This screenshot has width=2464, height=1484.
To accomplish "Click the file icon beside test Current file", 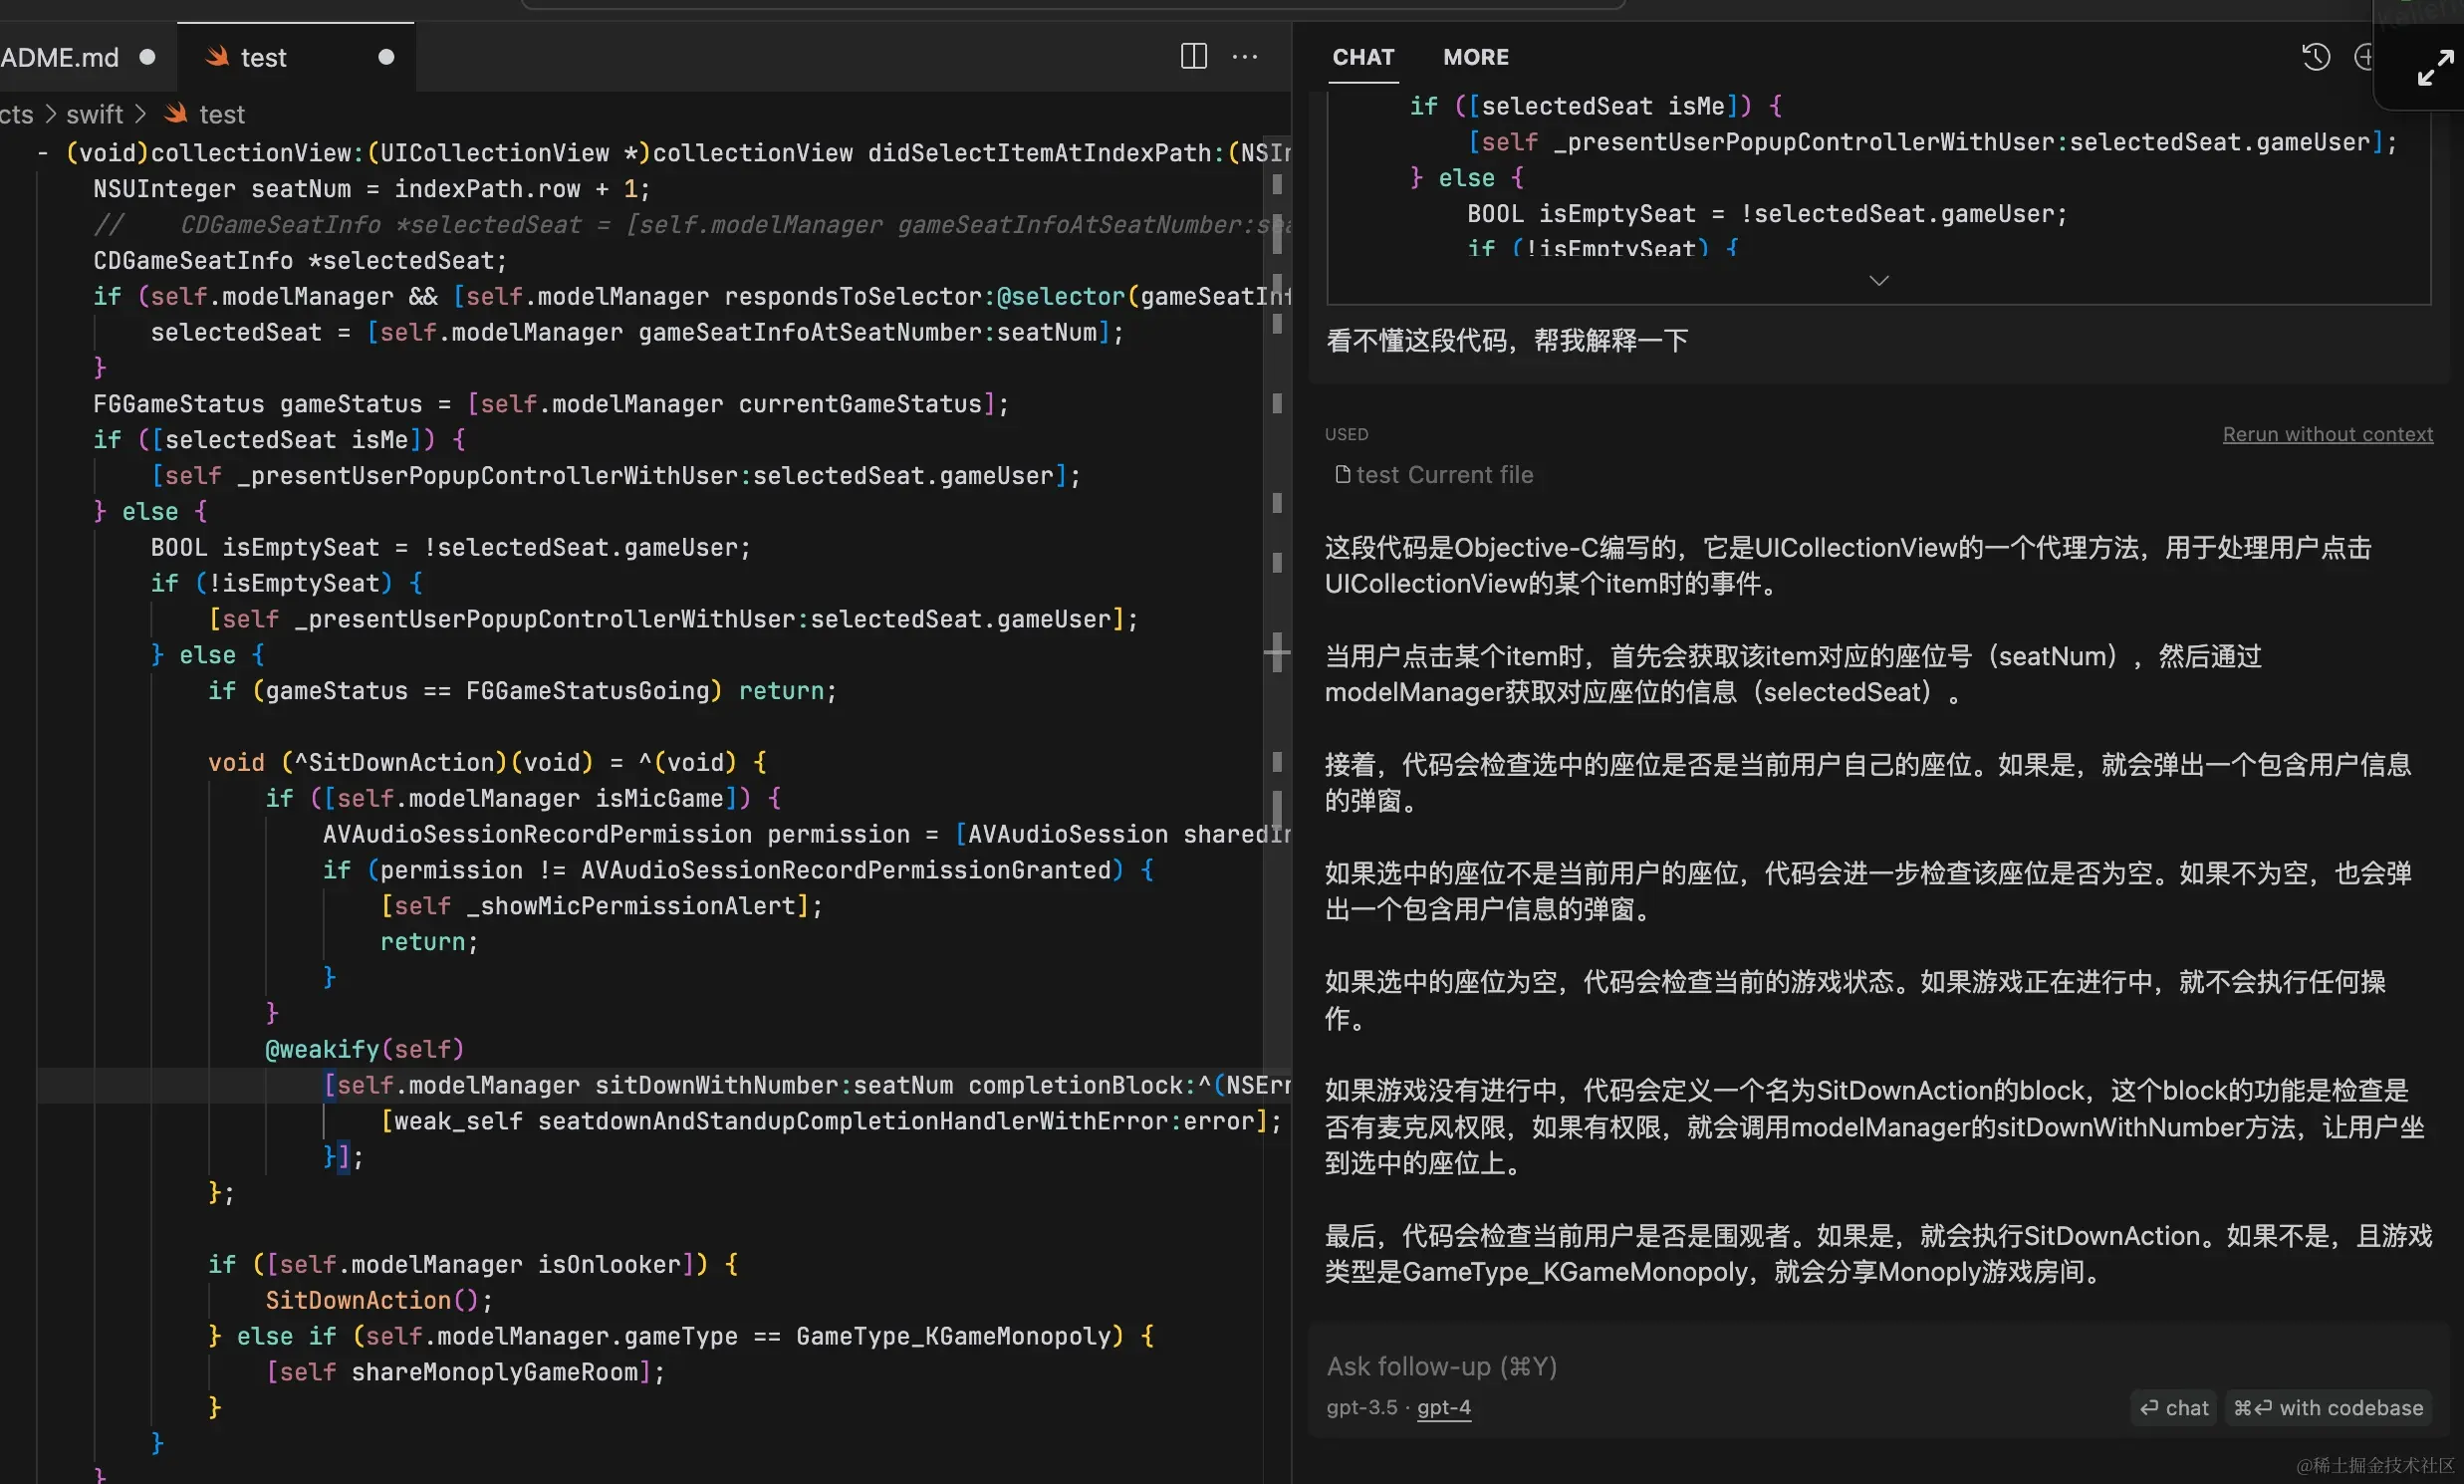I will (1342, 474).
